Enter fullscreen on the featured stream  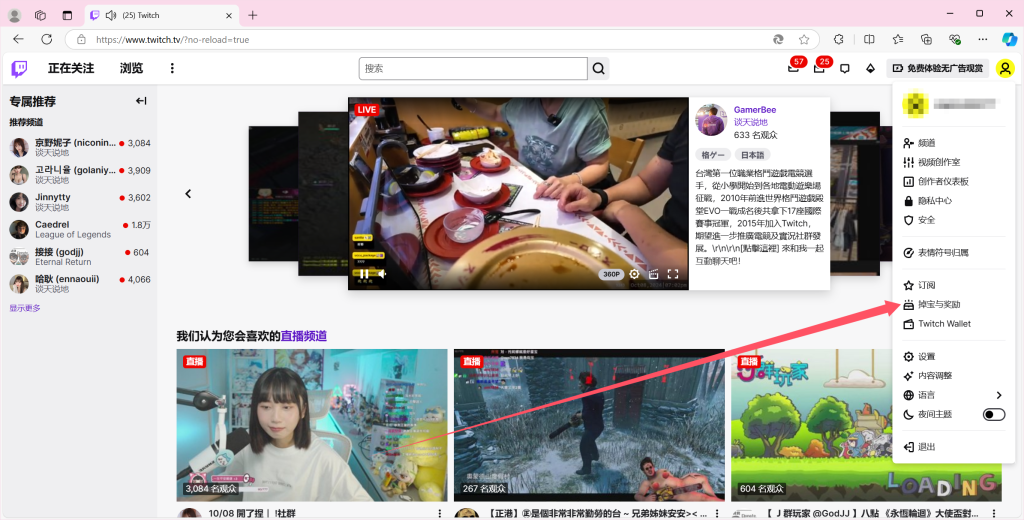point(673,274)
